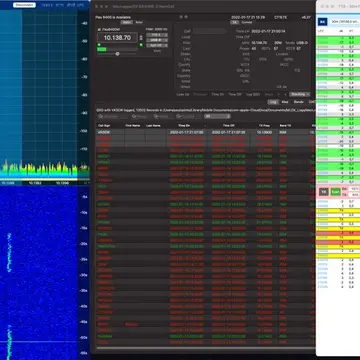Sort by the TX Freq column header
Image resolution: width=360 pixels, height=360 pixels.
264,126
